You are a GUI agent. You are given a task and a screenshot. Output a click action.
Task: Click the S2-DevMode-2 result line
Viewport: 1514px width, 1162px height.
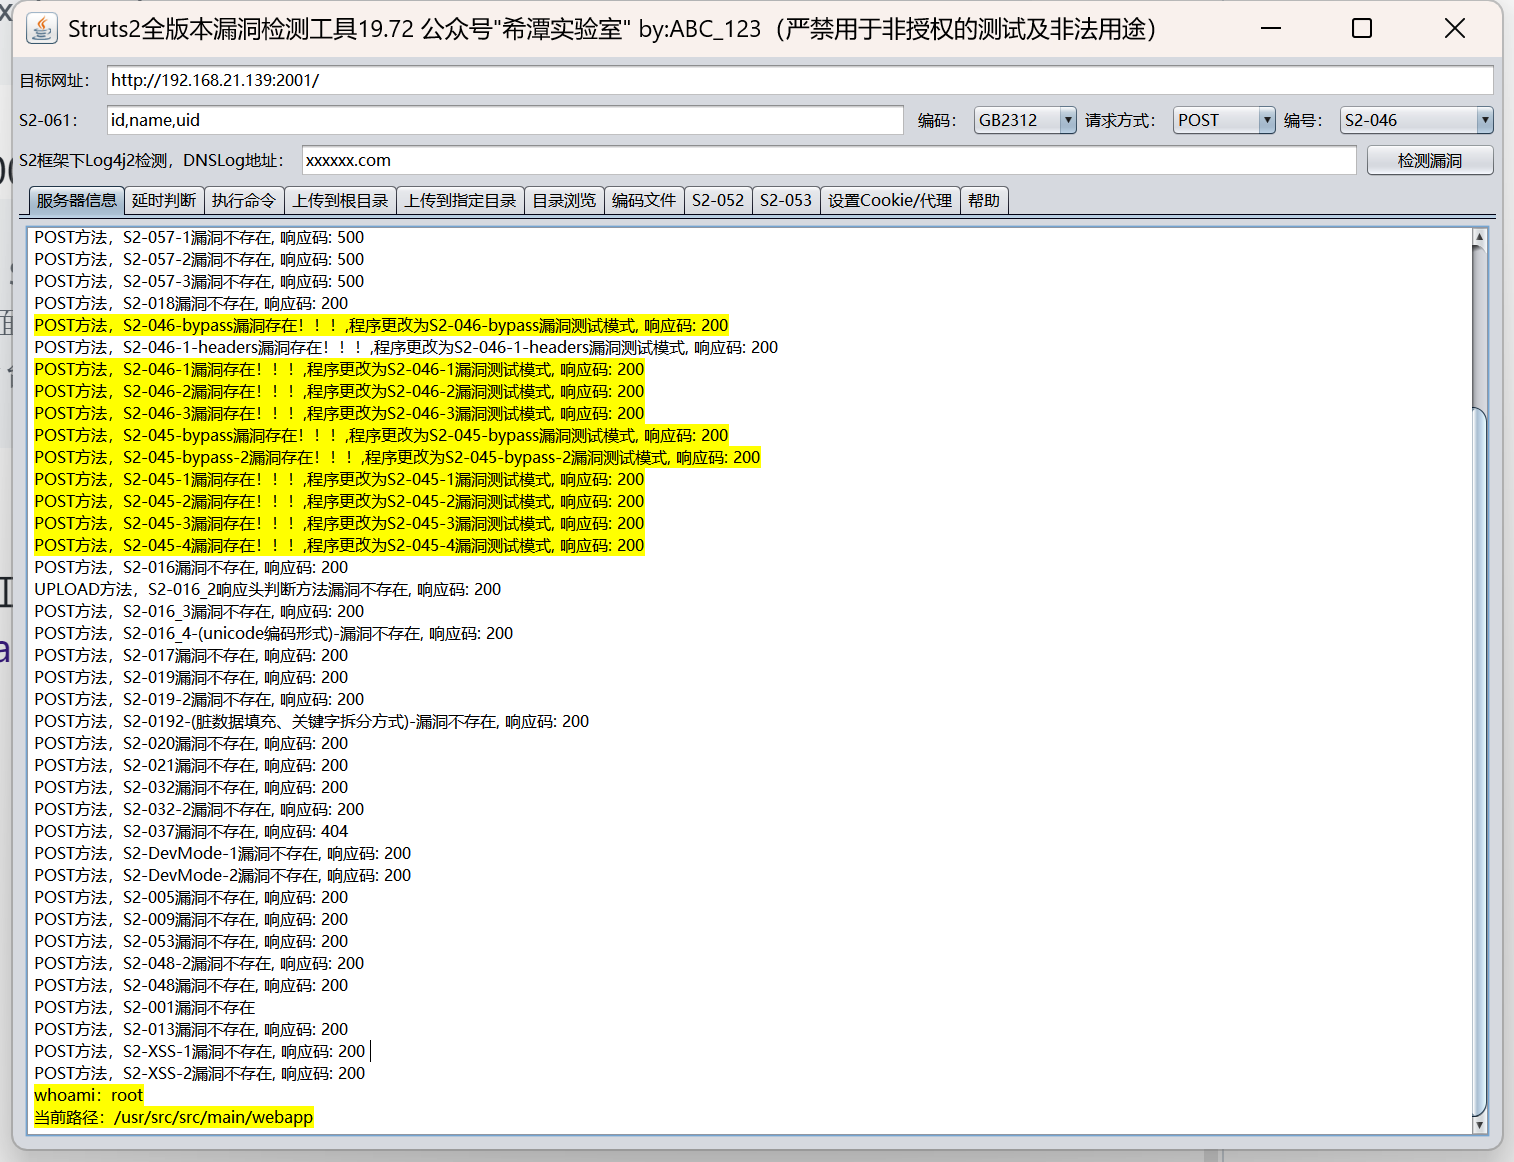pos(223,875)
